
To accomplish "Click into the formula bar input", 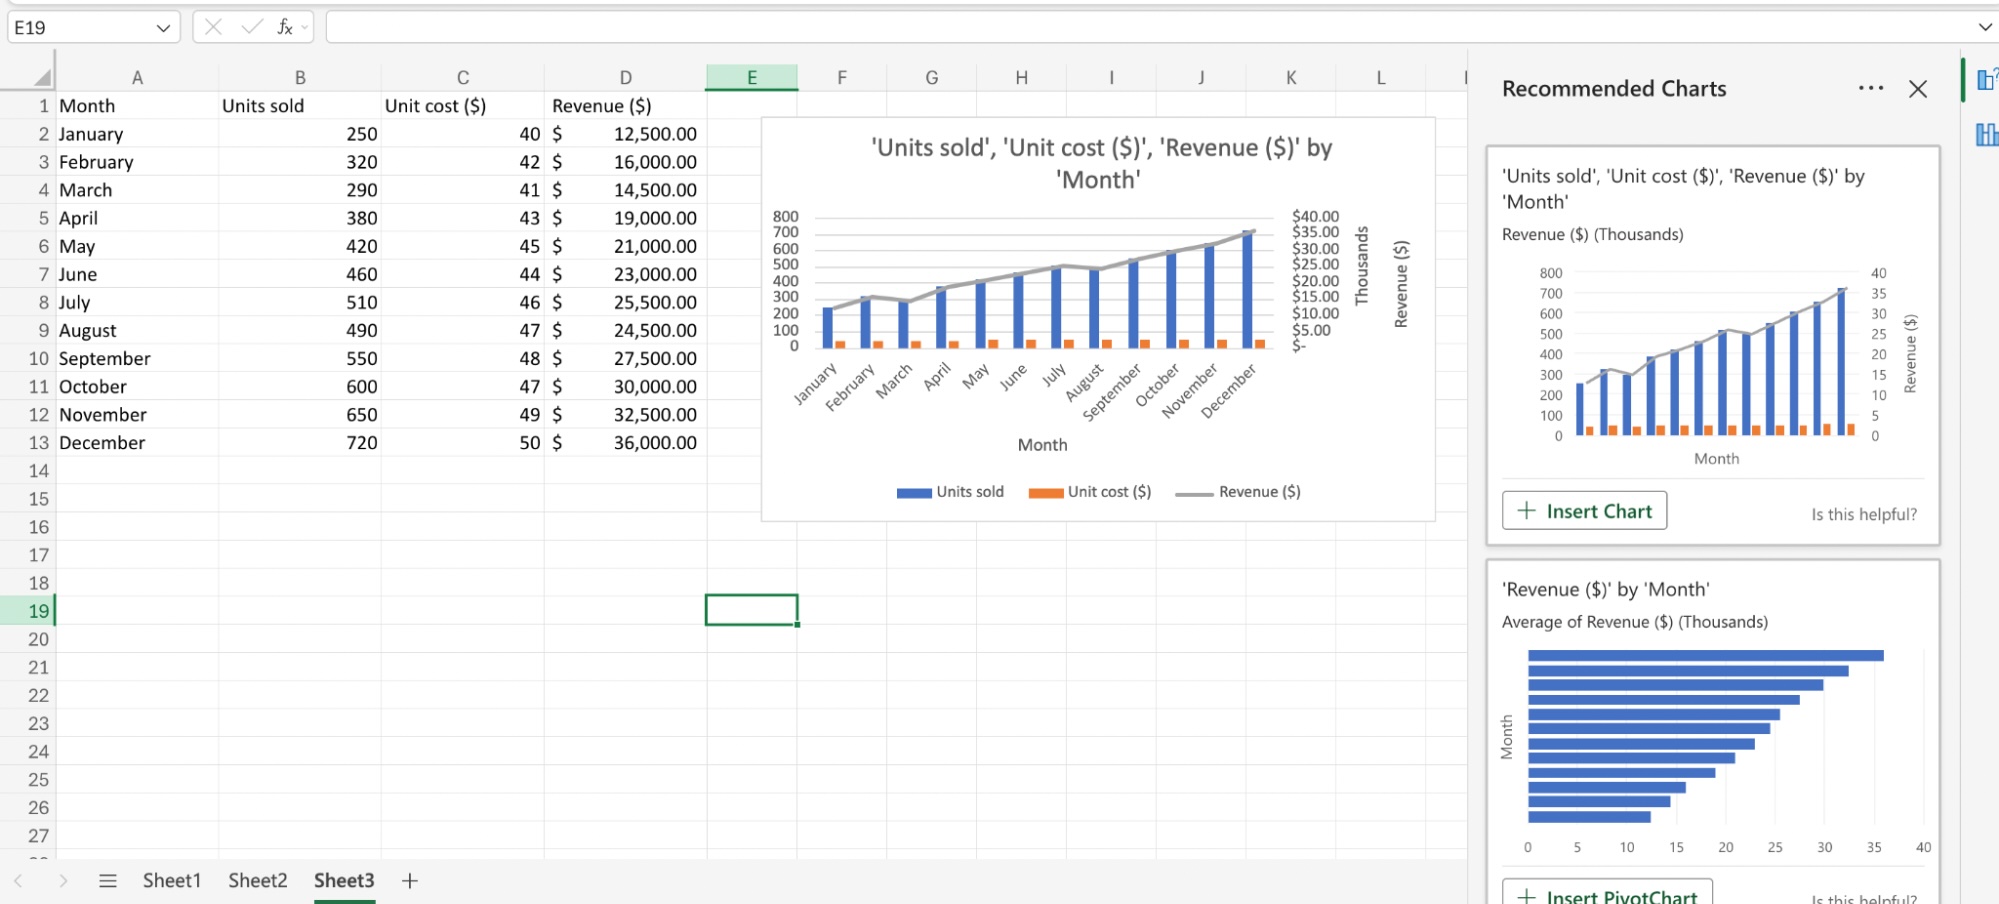I will [x=1145, y=27].
